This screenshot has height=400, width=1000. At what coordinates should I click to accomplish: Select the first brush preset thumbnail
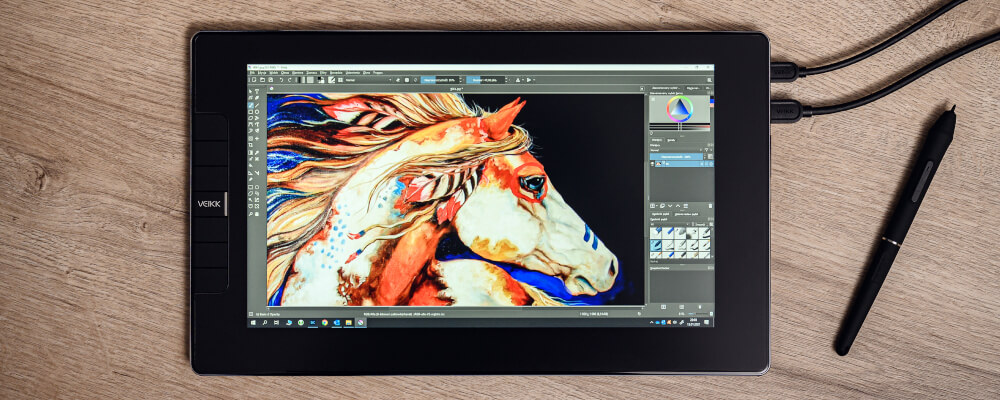656,233
